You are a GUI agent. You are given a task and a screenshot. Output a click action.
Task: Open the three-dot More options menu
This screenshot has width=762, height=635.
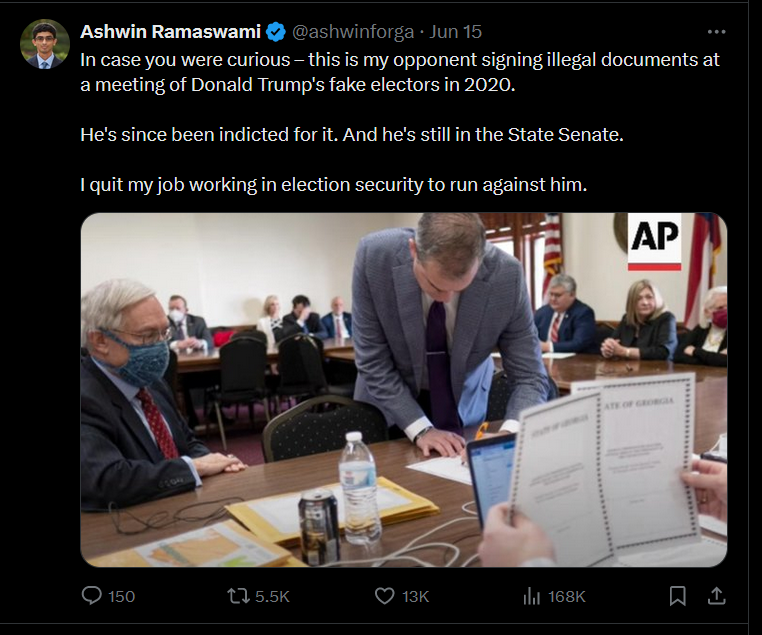tap(716, 31)
